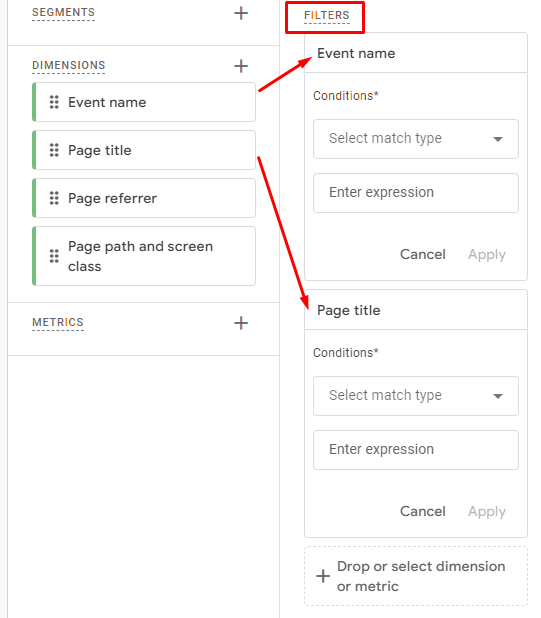Grab the Event name drag handle

tap(54, 102)
